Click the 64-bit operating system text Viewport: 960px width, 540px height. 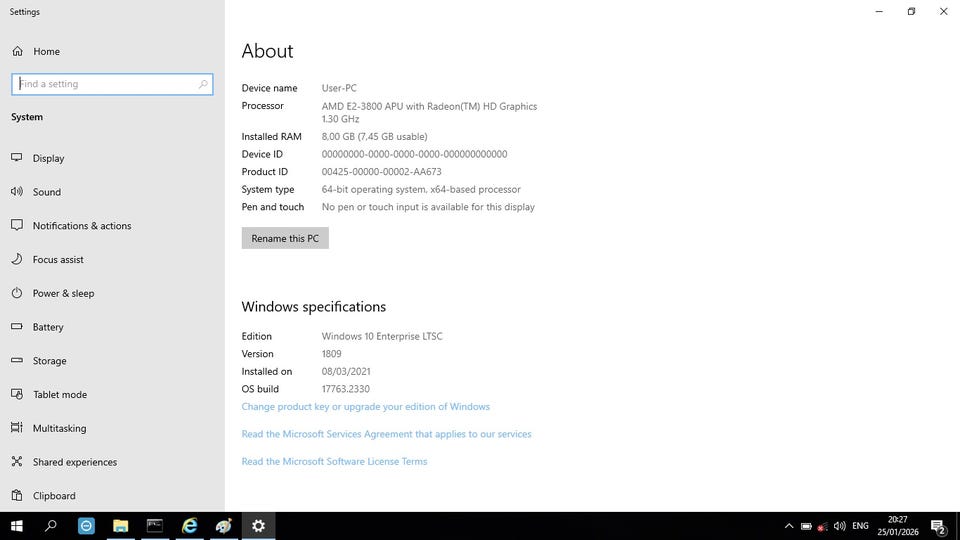421,189
